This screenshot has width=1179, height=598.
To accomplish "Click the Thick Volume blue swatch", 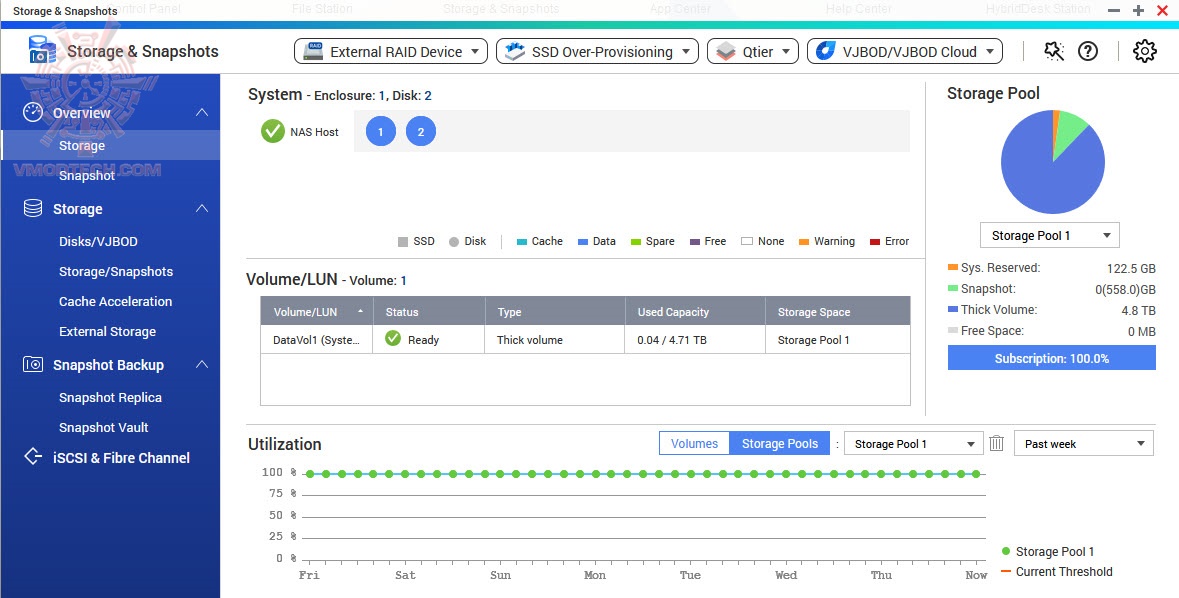I will (x=953, y=309).
